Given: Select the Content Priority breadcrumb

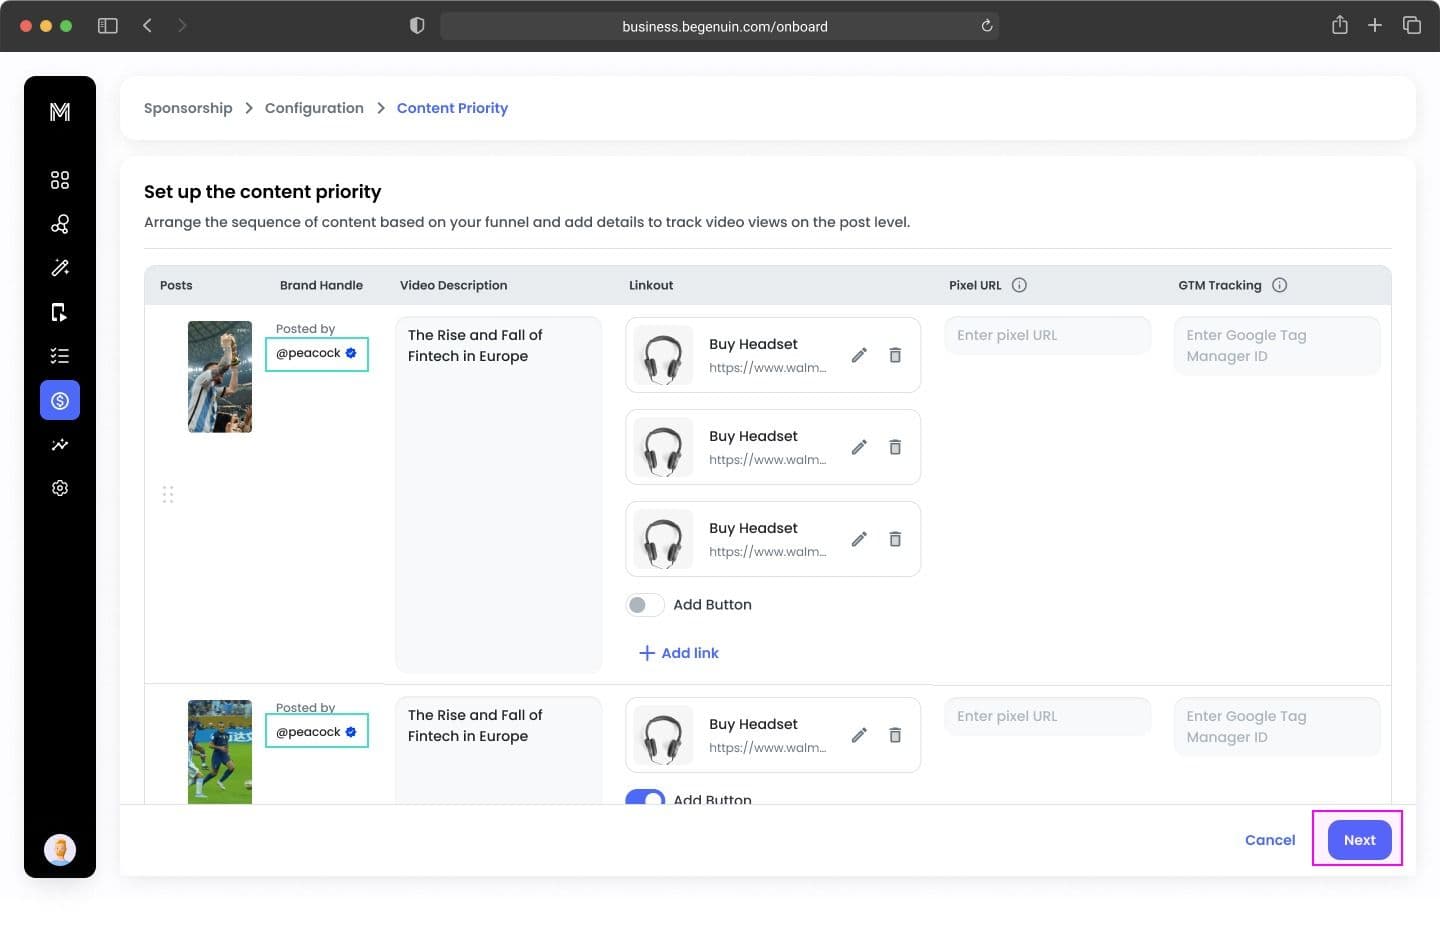Looking at the screenshot, I should pyautogui.click(x=452, y=108).
